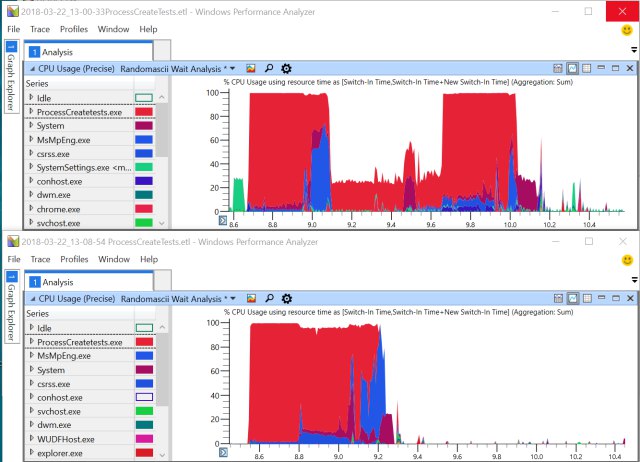This screenshot has width=640, height=462.
Task: Maximize the CPU Usage panel in bottom window
Action: tap(616, 298)
